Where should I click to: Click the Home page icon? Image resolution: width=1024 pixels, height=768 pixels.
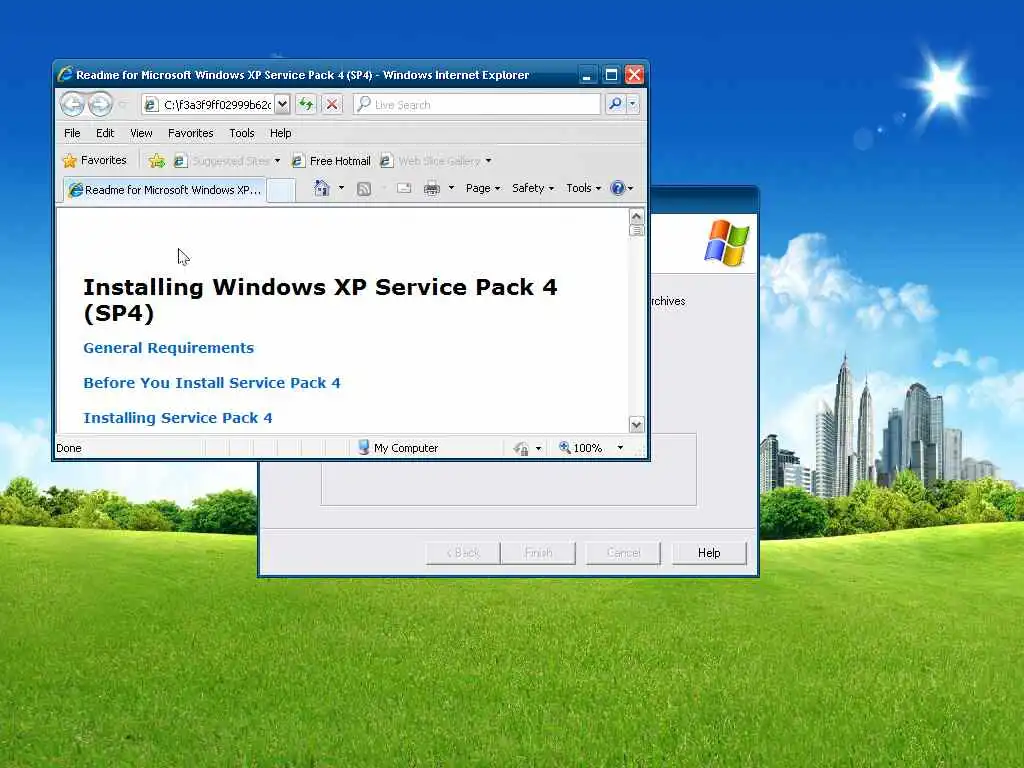pyautogui.click(x=321, y=189)
